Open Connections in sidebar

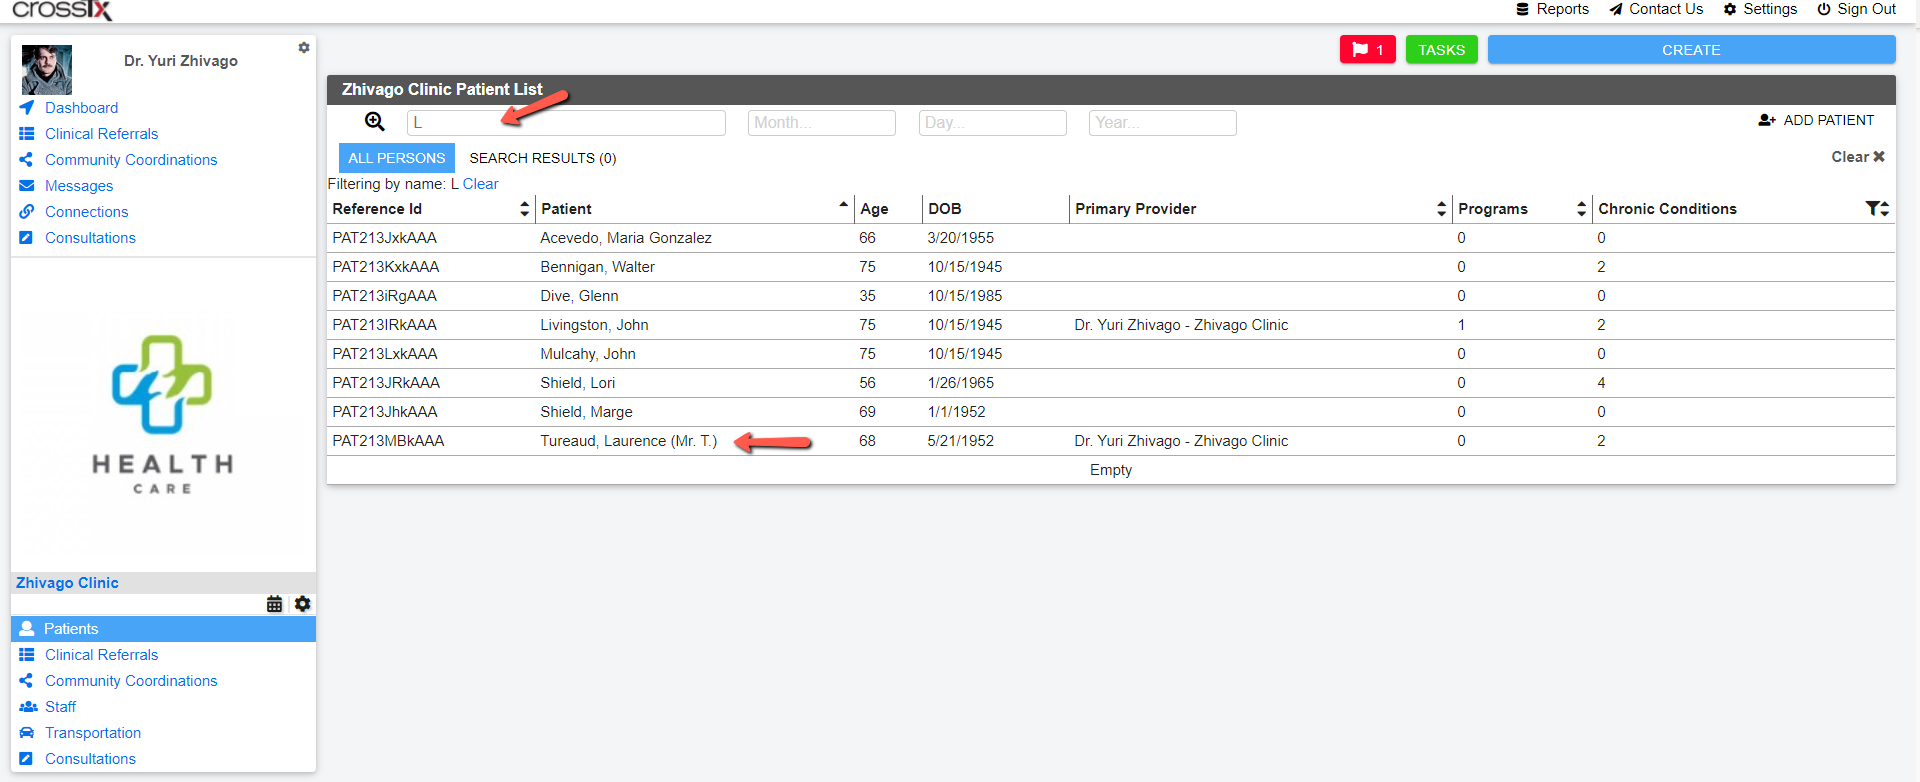(86, 212)
